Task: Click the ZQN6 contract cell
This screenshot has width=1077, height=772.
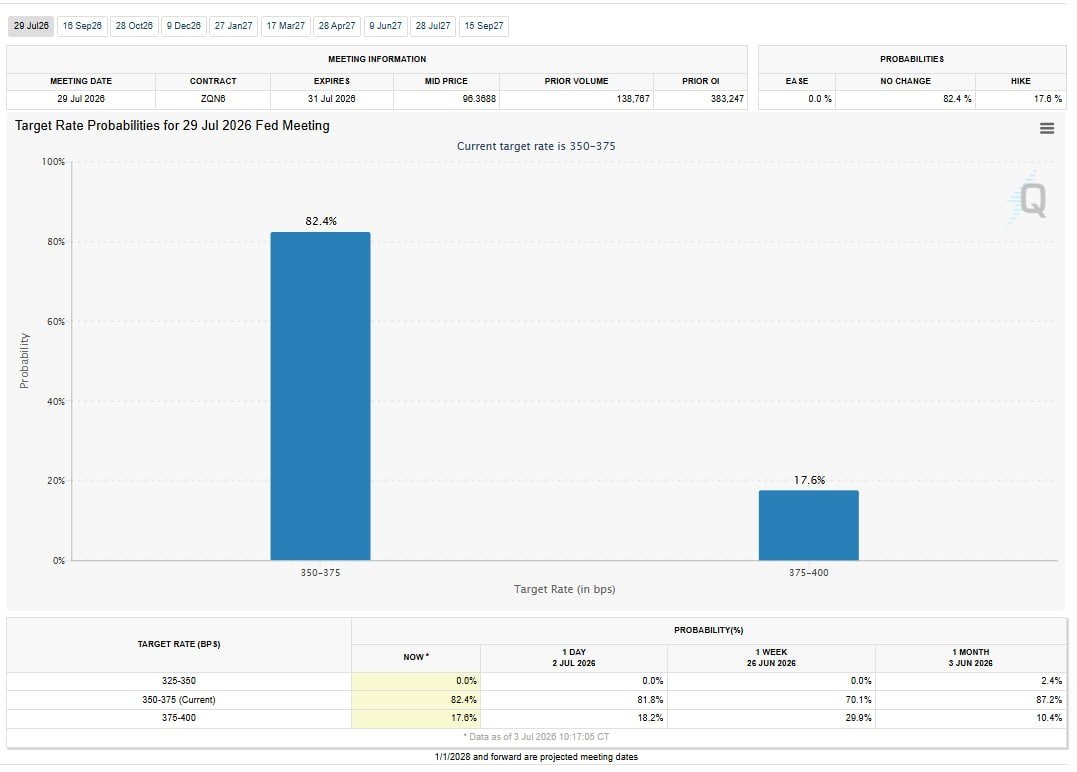Action: coord(213,99)
